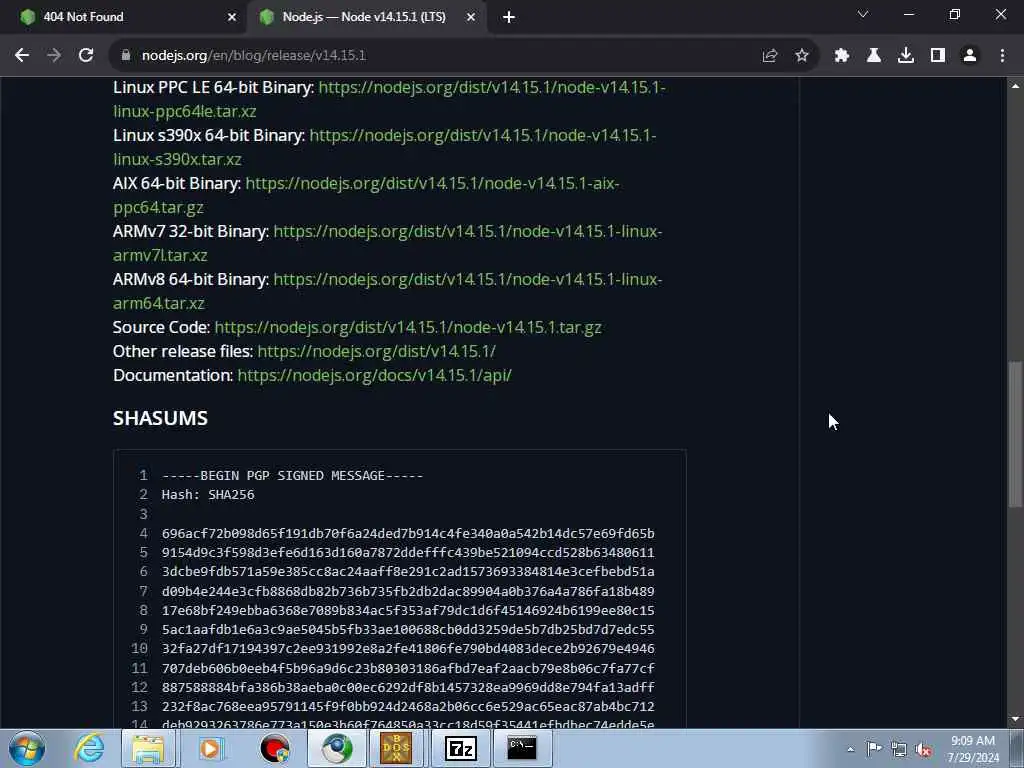Bookmark this page with the star

[x=802, y=56]
